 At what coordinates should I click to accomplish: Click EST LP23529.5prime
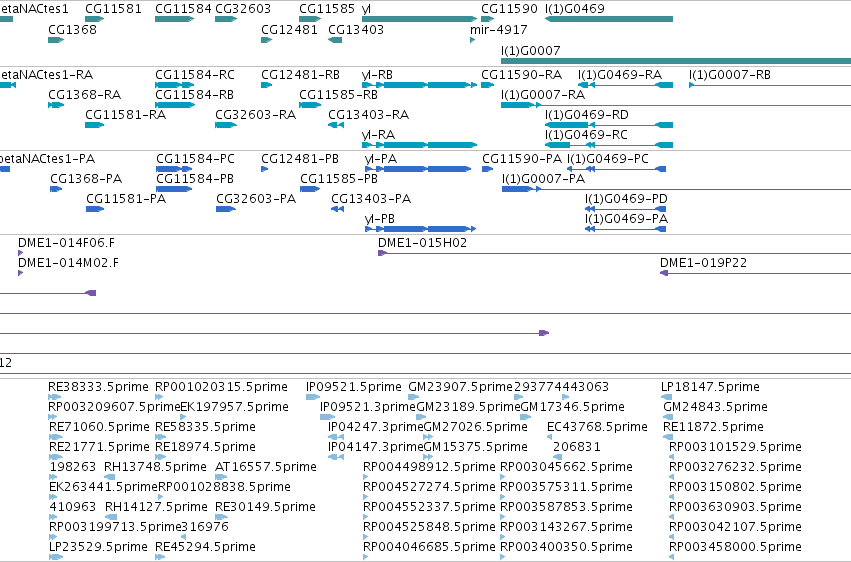98,547
